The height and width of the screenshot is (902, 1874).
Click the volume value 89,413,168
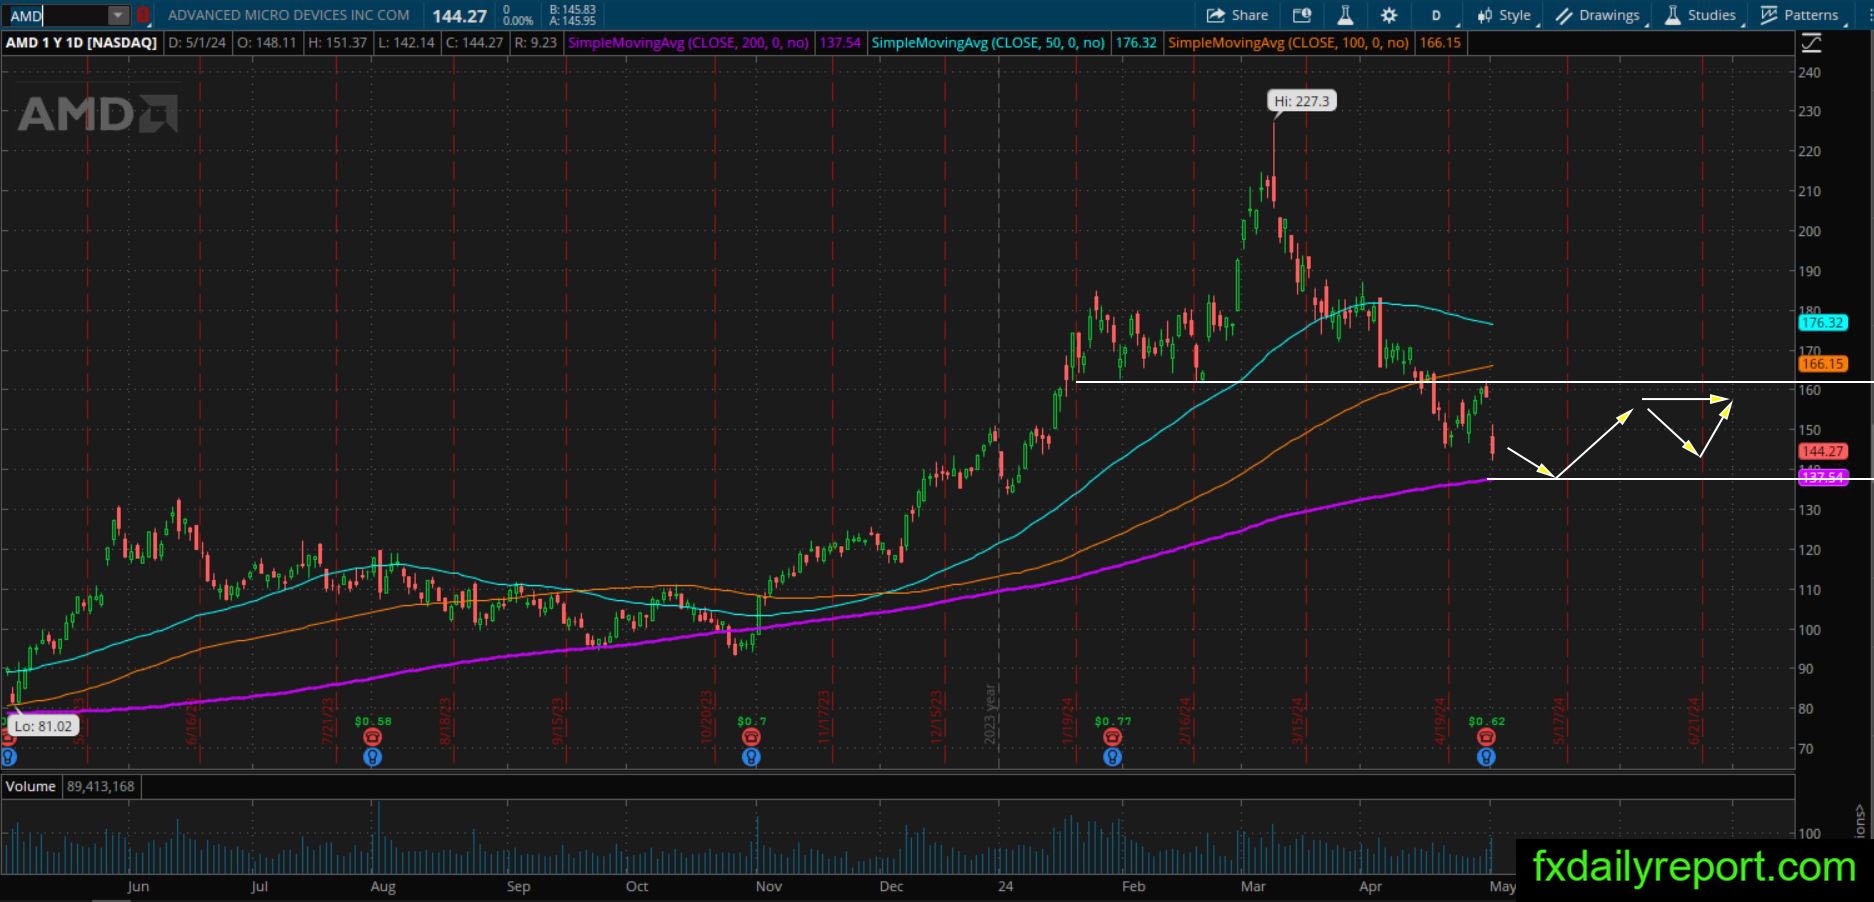pos(101,786)
